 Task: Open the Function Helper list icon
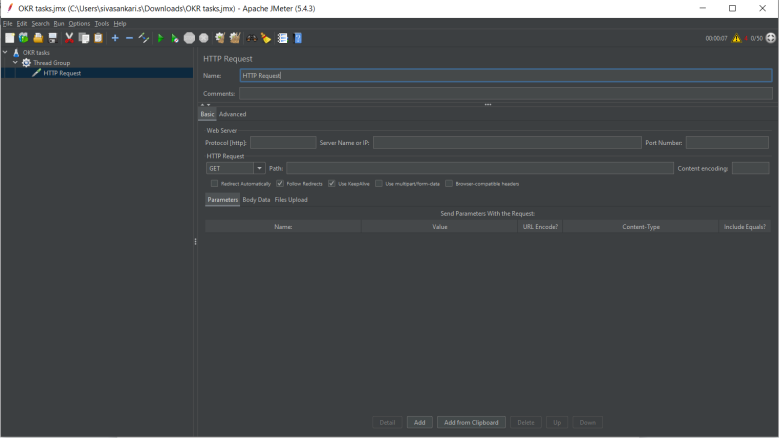283,38
